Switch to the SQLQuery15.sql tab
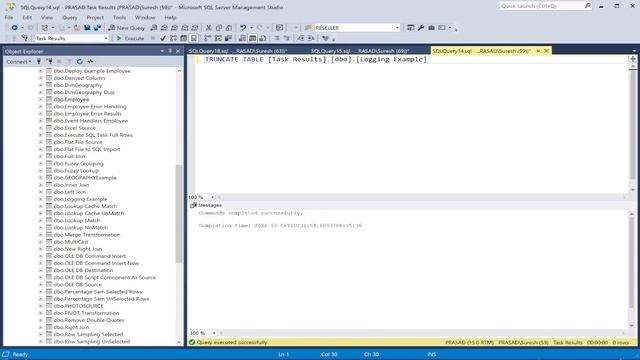The width and height of the screenshot is (640, 360). click(360, 51)
